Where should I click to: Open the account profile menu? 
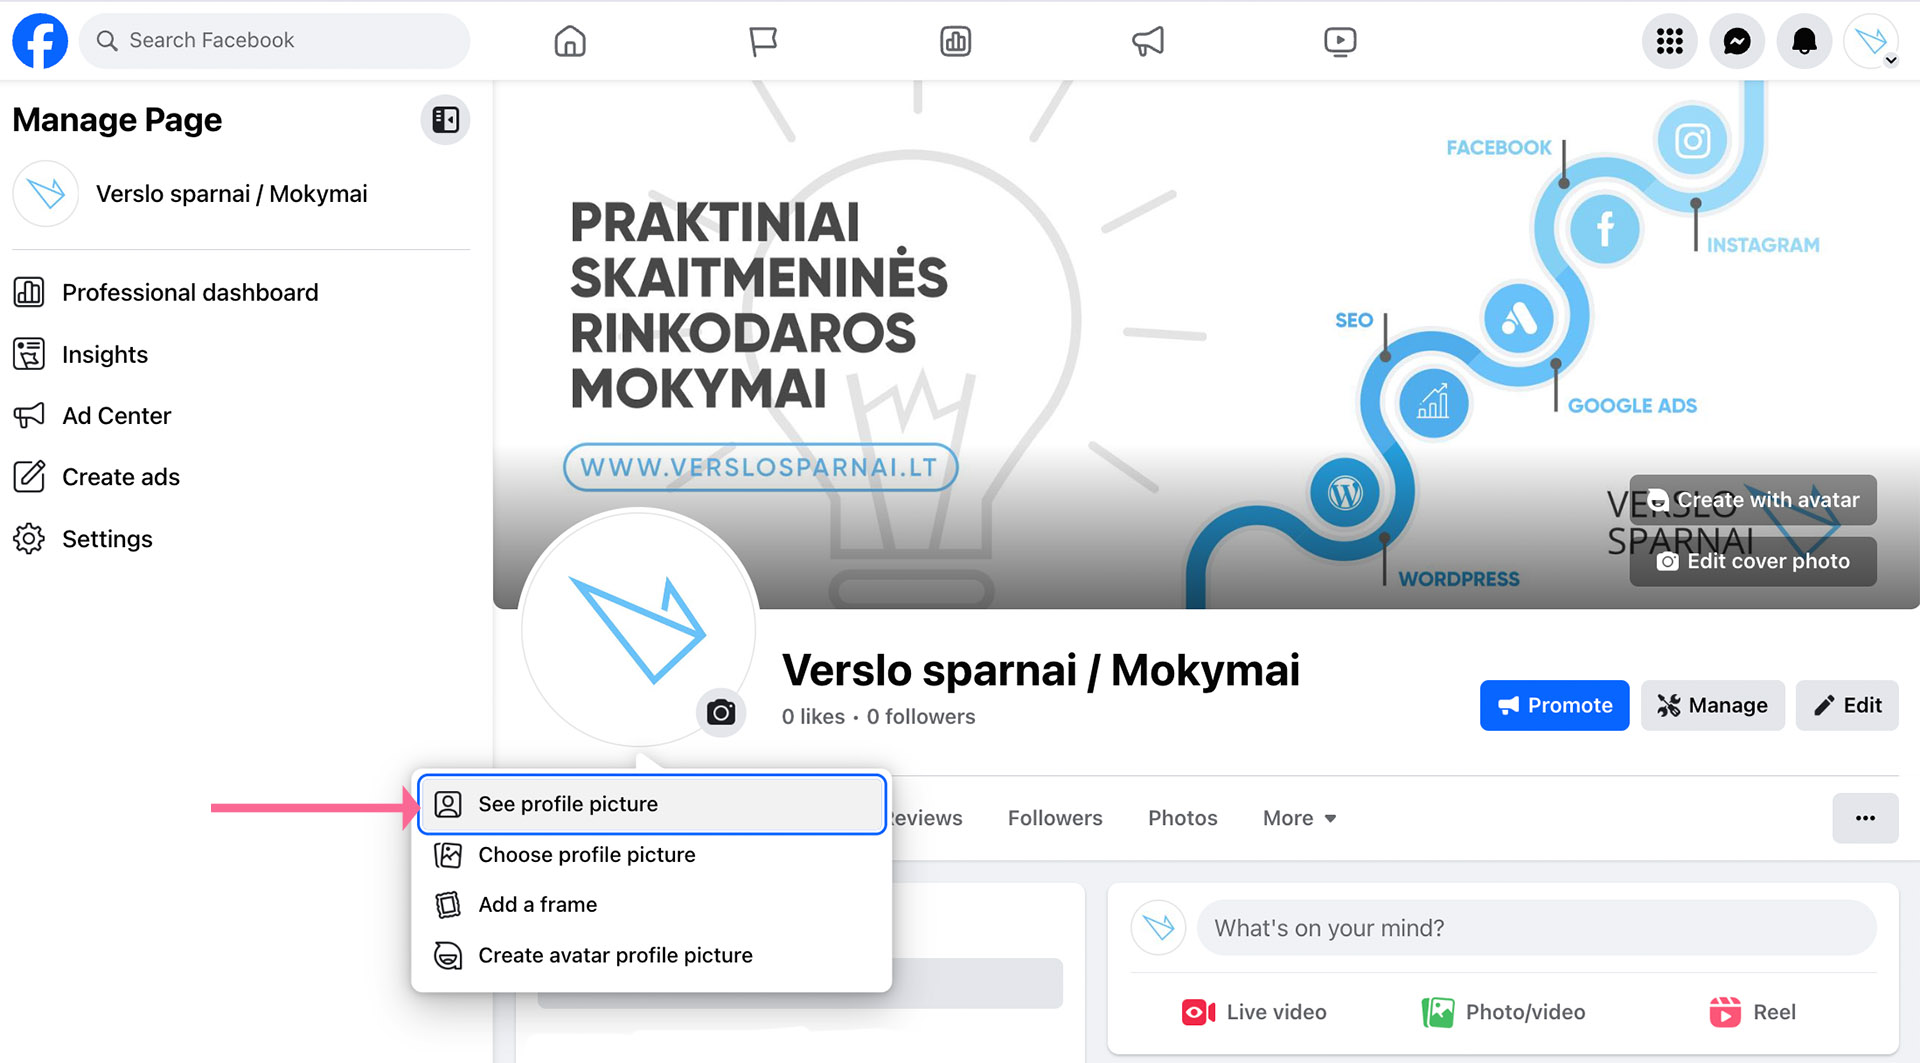pyautogui.click(x=1871, y=41)
